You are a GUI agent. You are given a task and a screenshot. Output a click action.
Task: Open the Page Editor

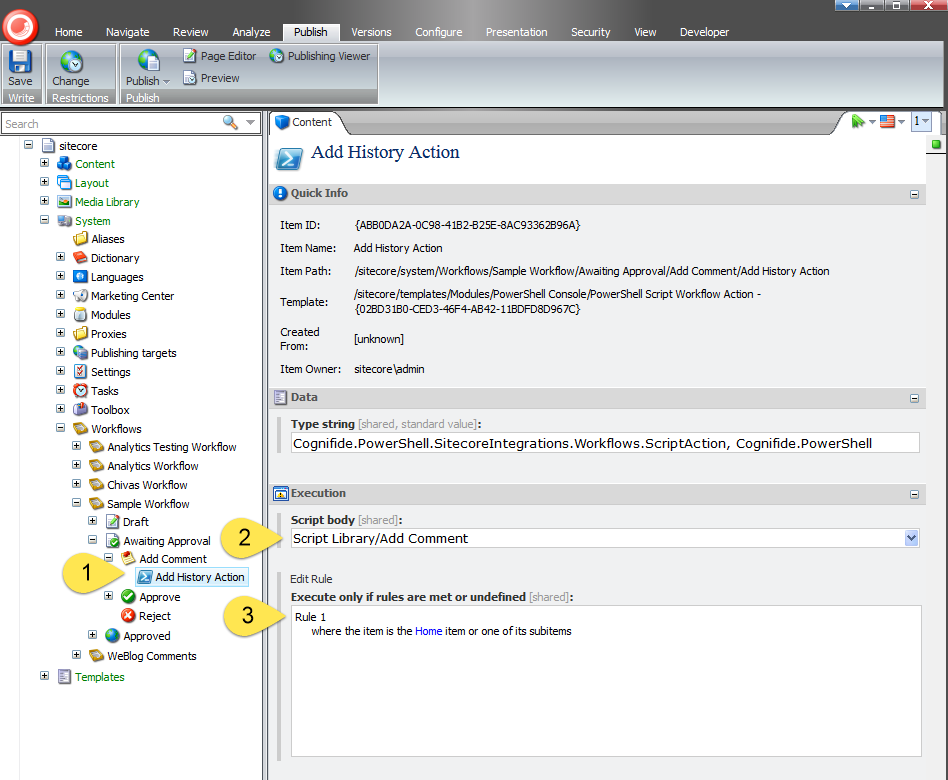pos(219,56)
